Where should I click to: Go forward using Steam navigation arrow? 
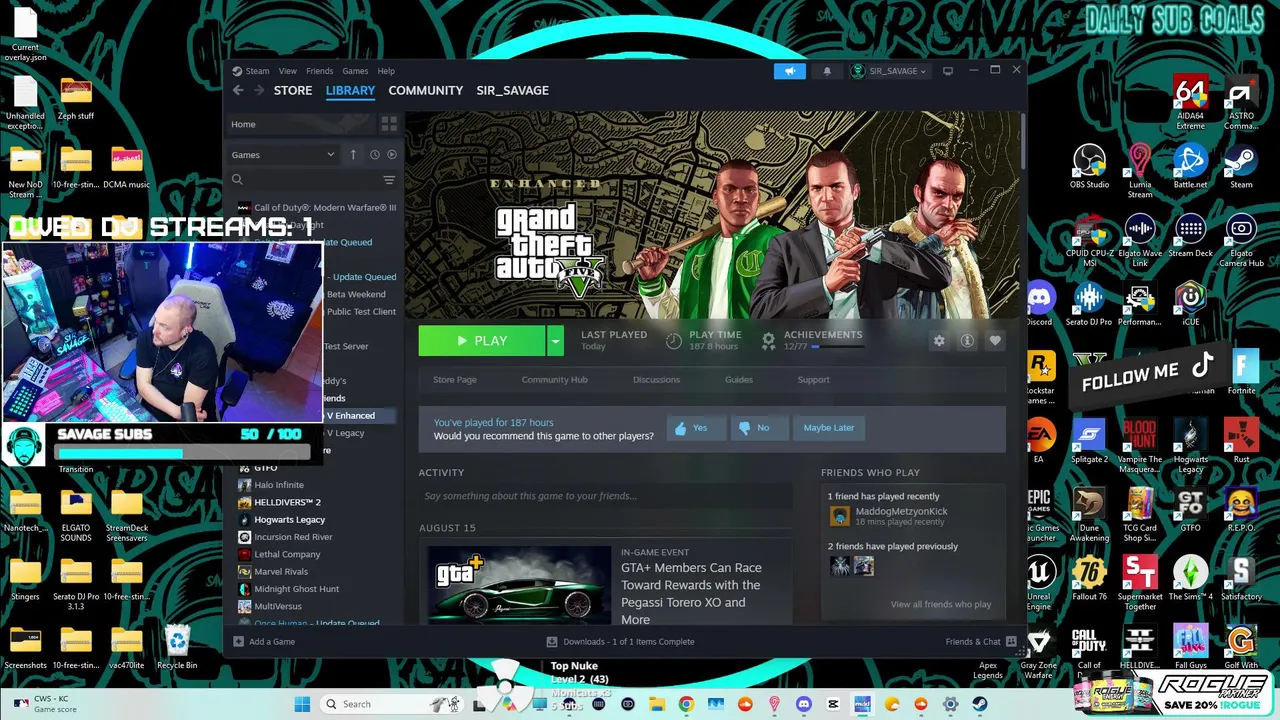[x=259, y=90]
